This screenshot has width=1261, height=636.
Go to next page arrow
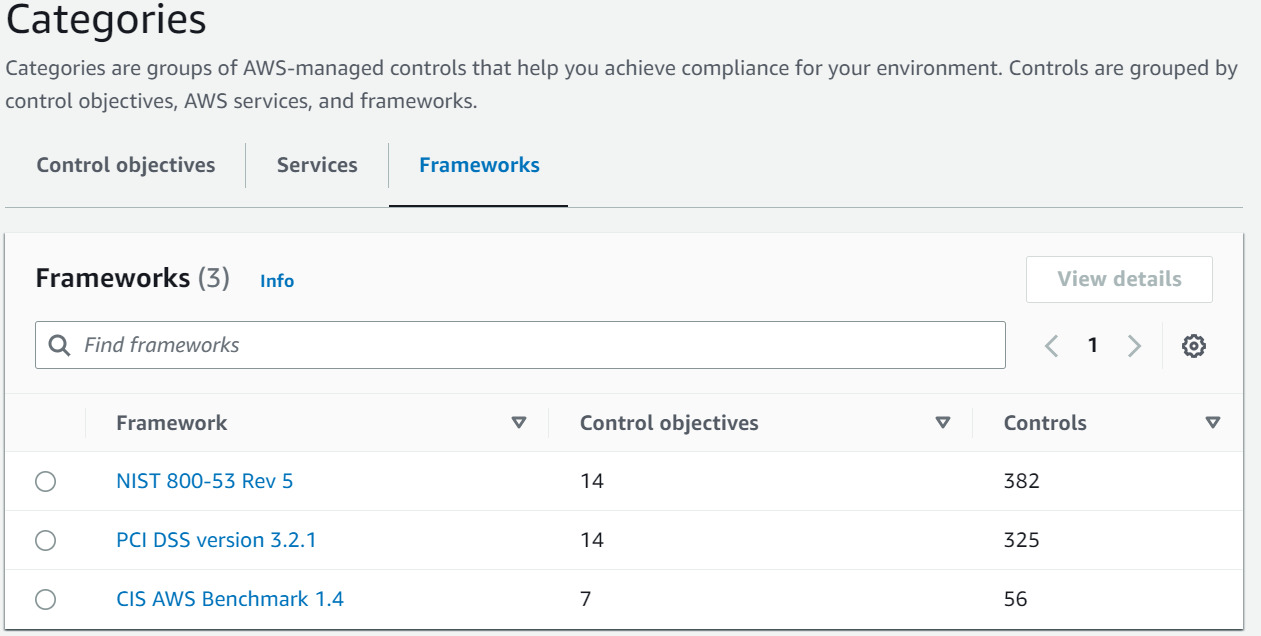1134,346
